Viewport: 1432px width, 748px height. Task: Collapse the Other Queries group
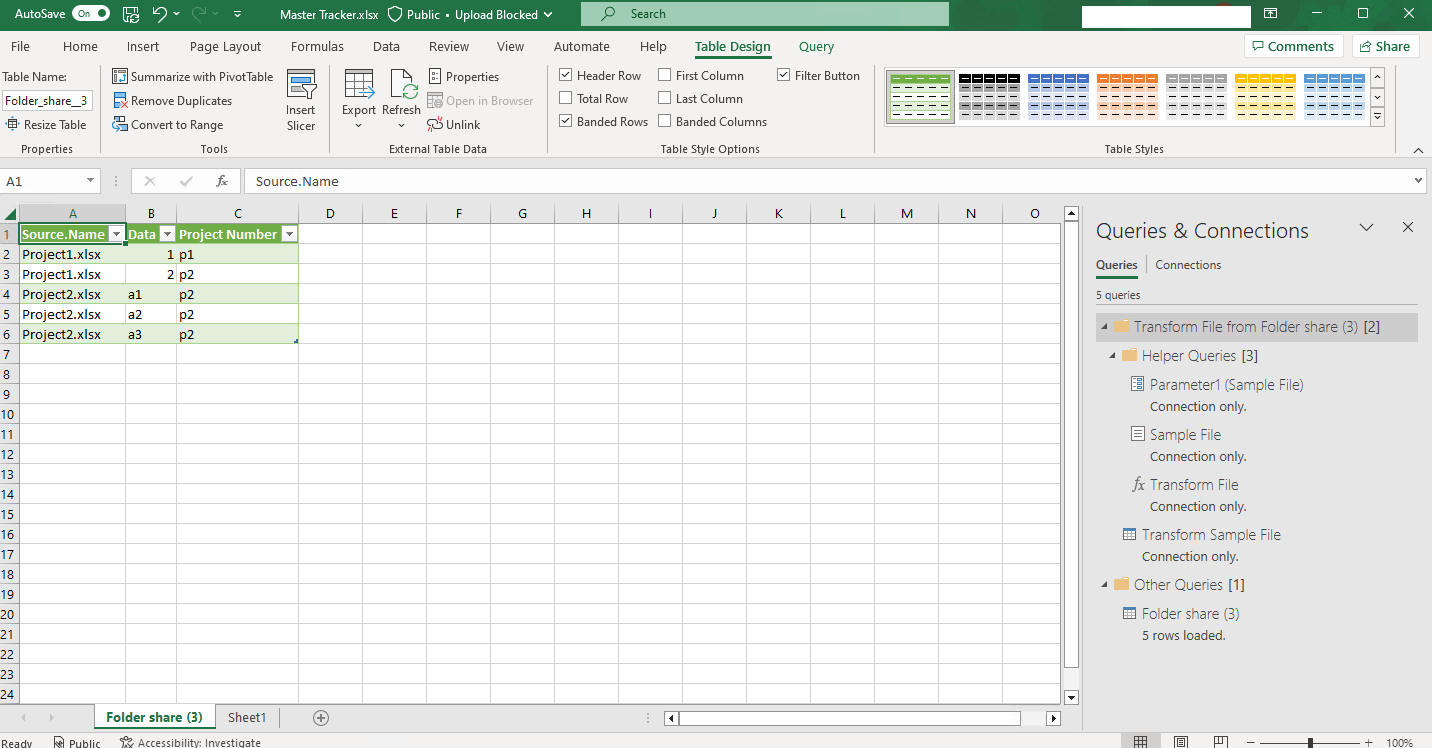tap(1104, 585)
